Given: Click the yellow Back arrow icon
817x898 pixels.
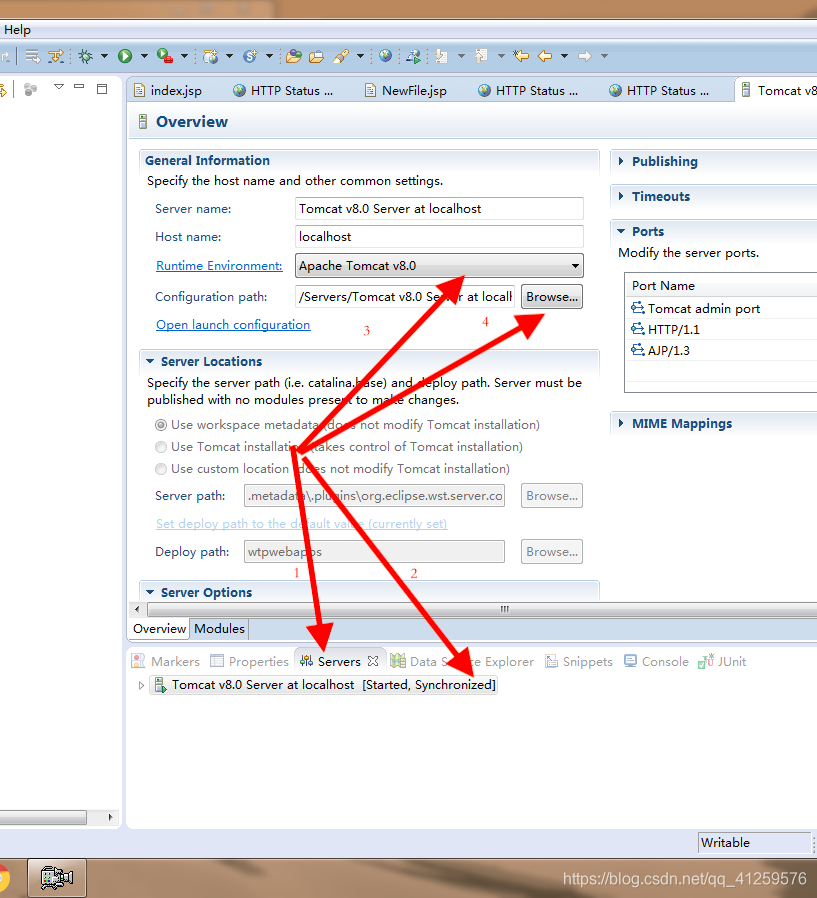Looking at the screenshot, I should tap(545, 56).
